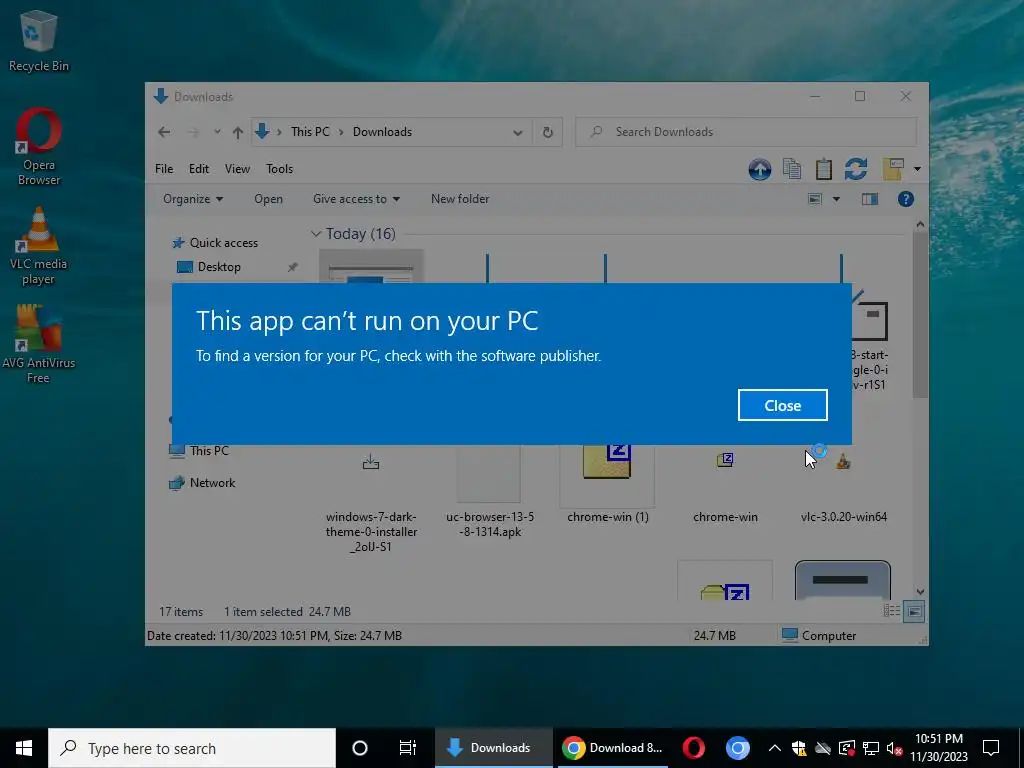Screen dimensions: 1024x768
Task: Open taskbar clock showing 10:51 PM
Action: [x=939, y=748]
